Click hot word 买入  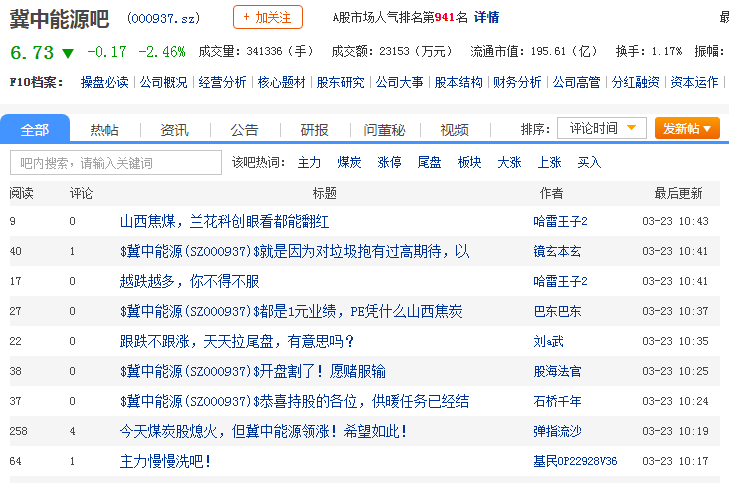(x=589, y=162)
